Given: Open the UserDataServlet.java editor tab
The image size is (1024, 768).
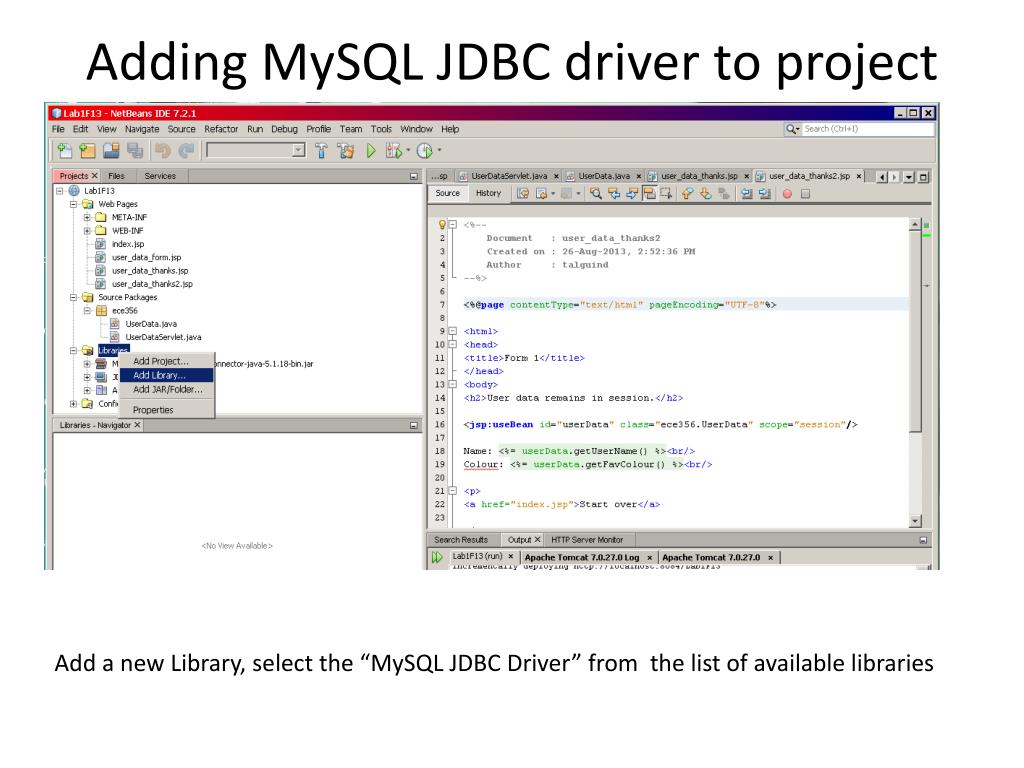Looking at the screenshot, I should (x=509, y=176).
